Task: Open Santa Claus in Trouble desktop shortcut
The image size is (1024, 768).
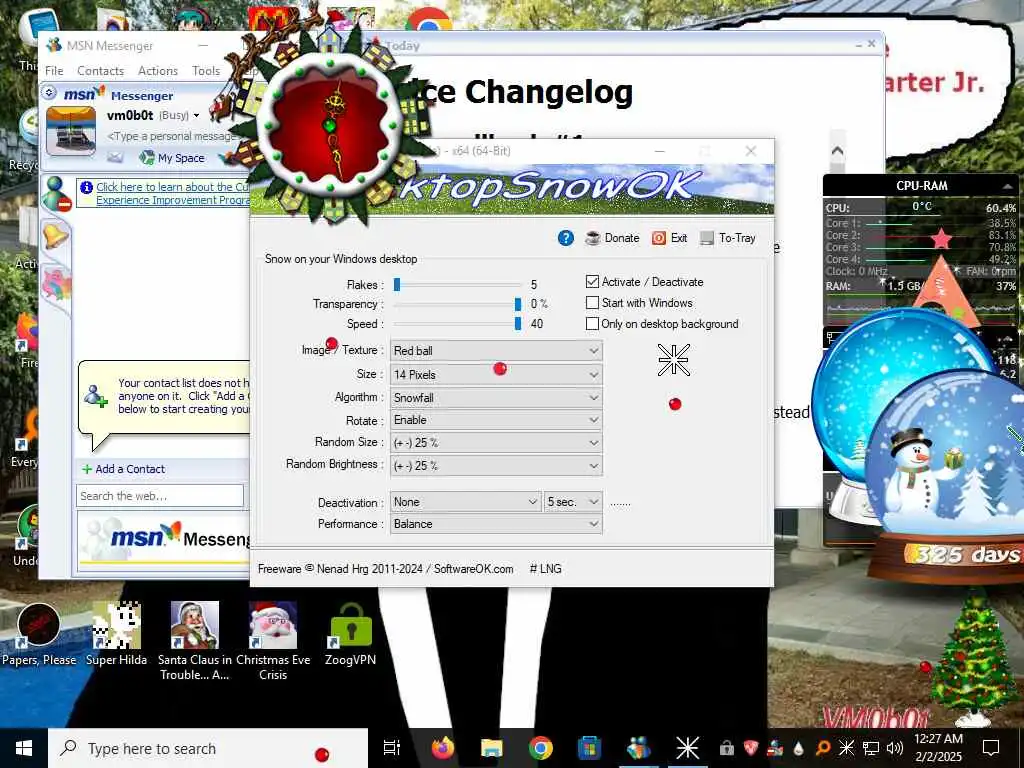Action: [x=195, y=640]
